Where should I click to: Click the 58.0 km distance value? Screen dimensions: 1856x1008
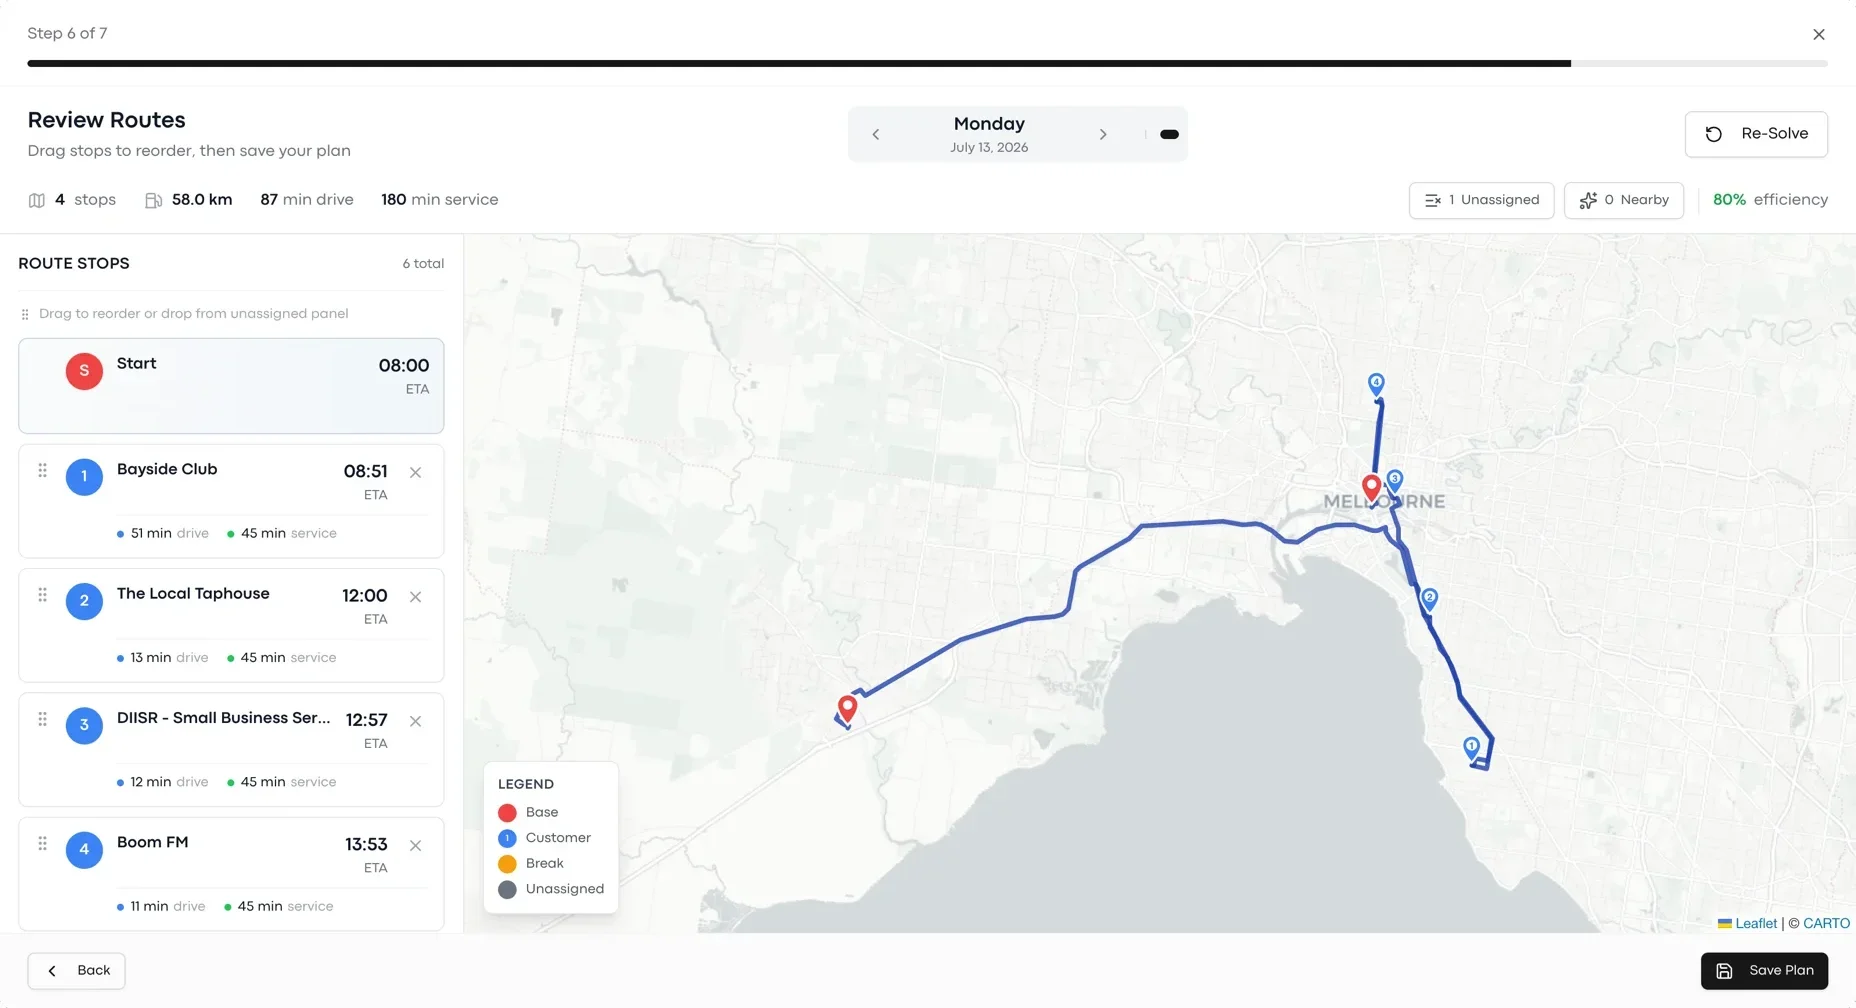(x=202, y=200)
